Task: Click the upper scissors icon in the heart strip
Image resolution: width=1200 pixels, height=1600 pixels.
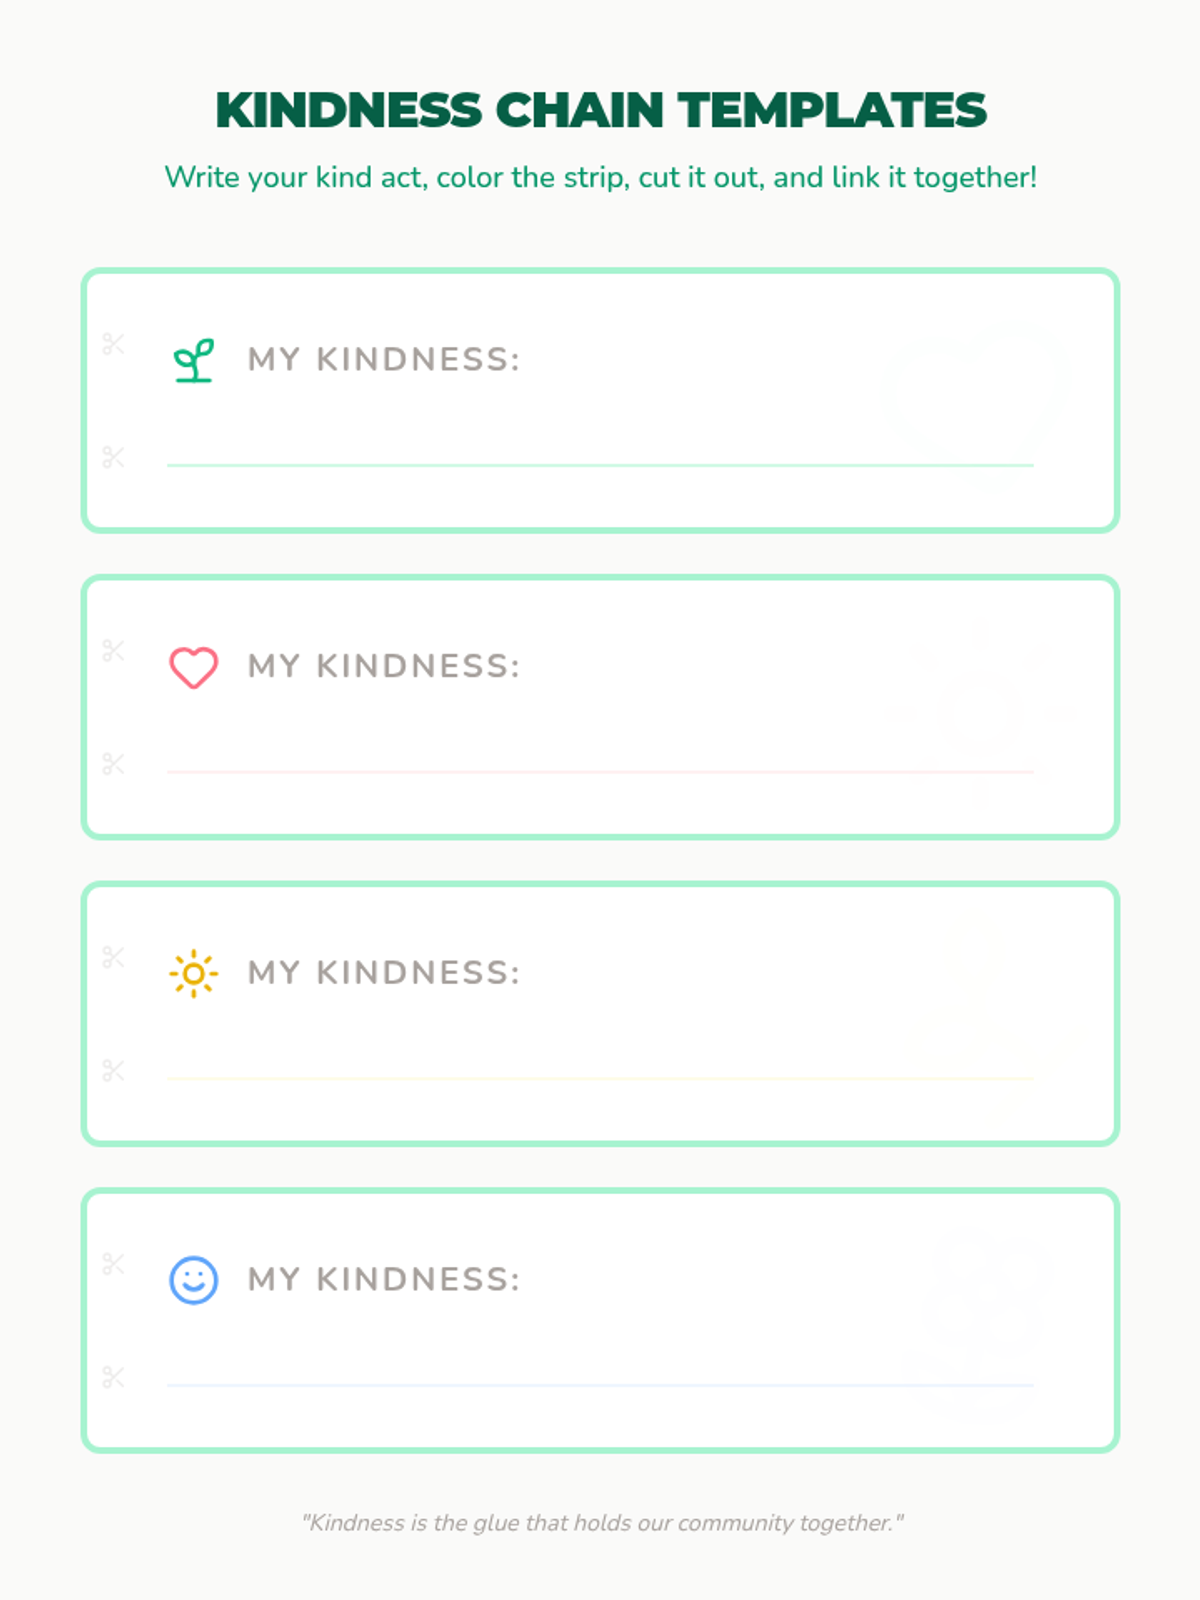Action: [113, 651]
